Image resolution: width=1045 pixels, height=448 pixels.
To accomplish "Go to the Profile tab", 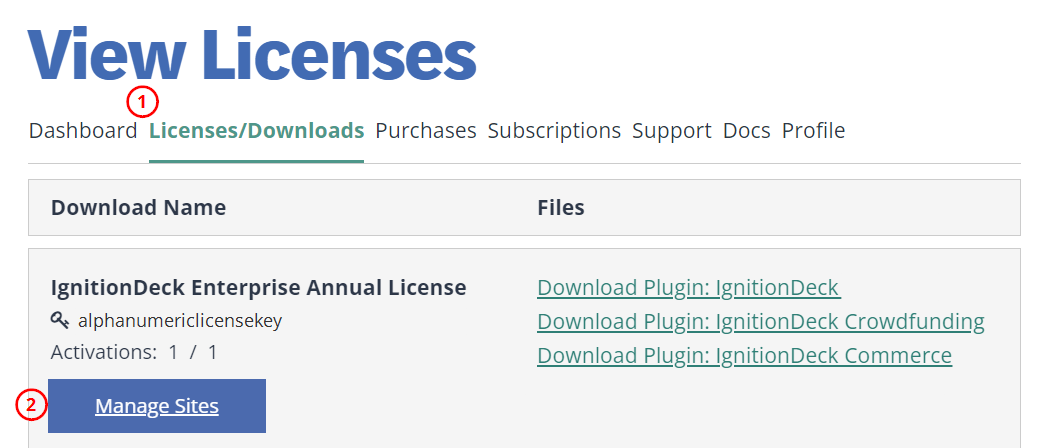I will (813, 131).
